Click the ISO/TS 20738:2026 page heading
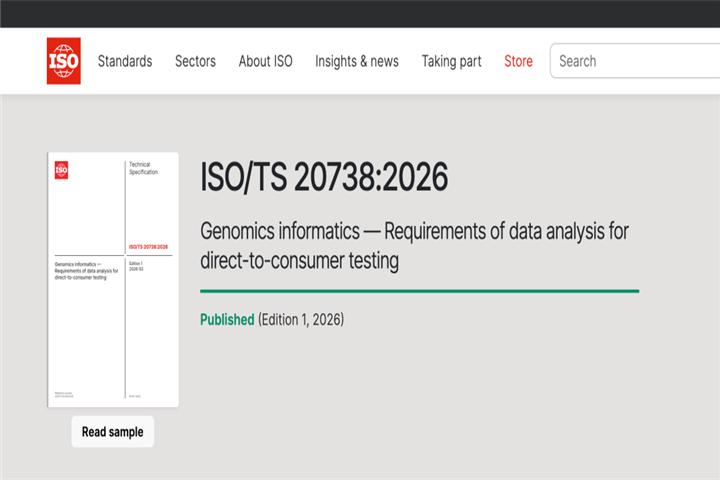720x480 pixels. coord(324,177)
